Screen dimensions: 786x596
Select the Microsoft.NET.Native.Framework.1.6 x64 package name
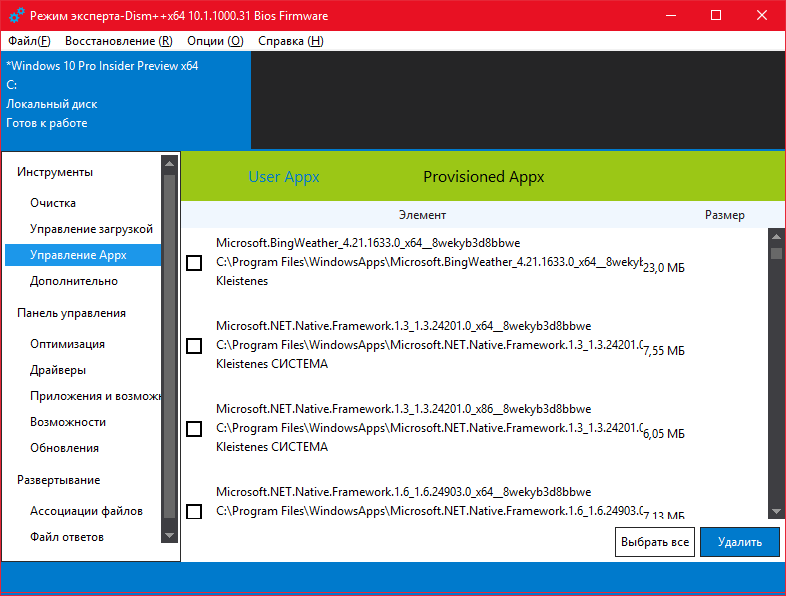pos(404,492)
